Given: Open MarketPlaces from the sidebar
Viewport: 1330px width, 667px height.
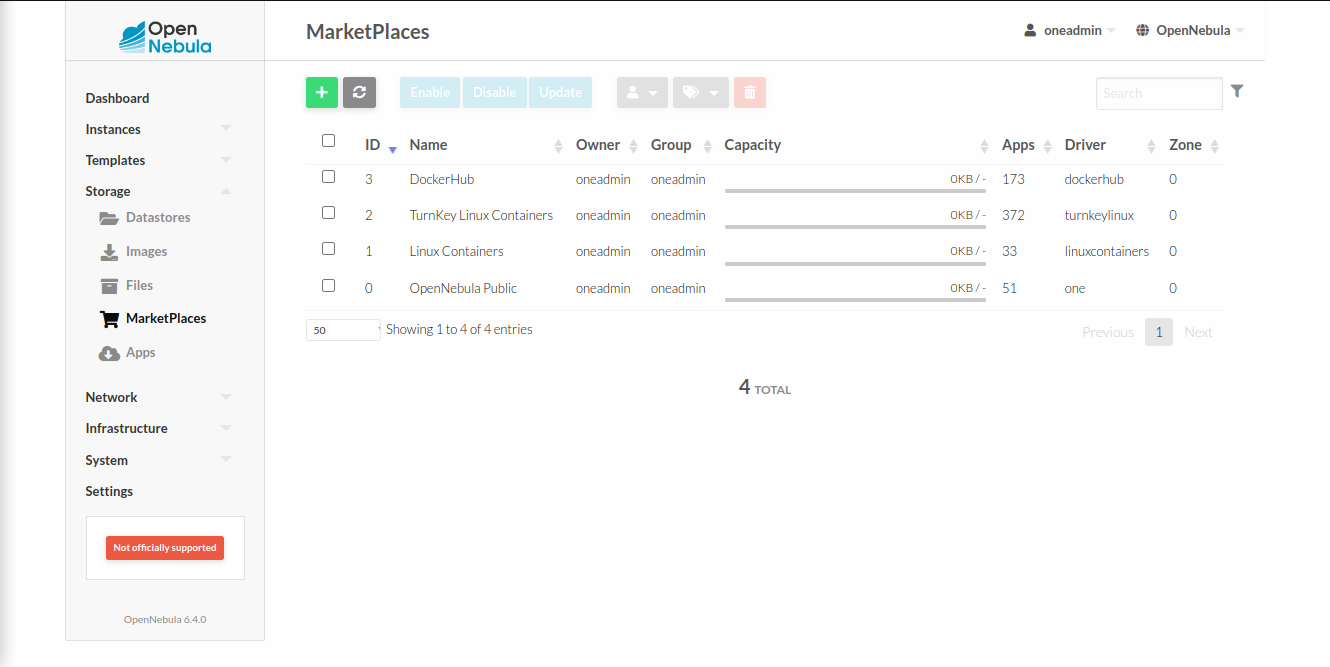Looking at the screenshot, I should coord(153,319).
